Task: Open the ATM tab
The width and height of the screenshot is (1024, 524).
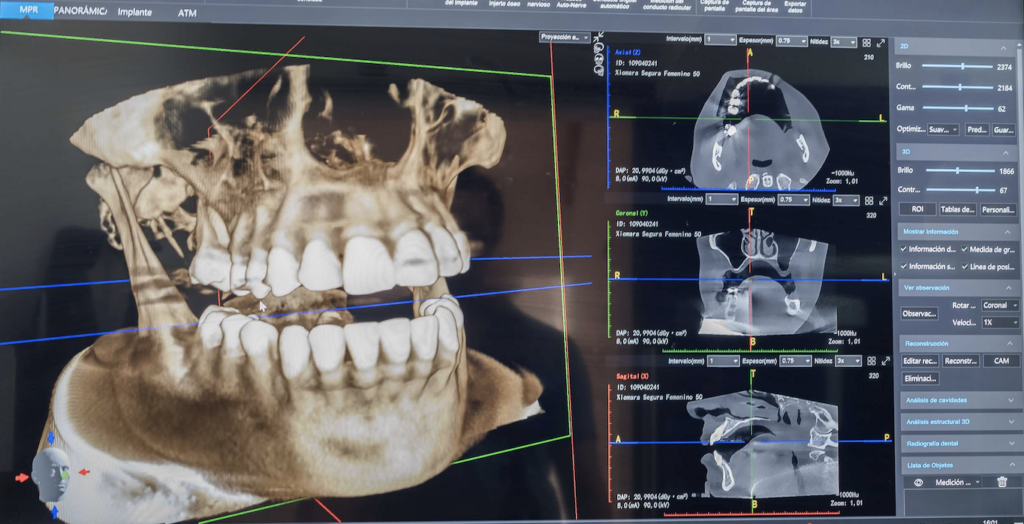Action: point(187,13)
